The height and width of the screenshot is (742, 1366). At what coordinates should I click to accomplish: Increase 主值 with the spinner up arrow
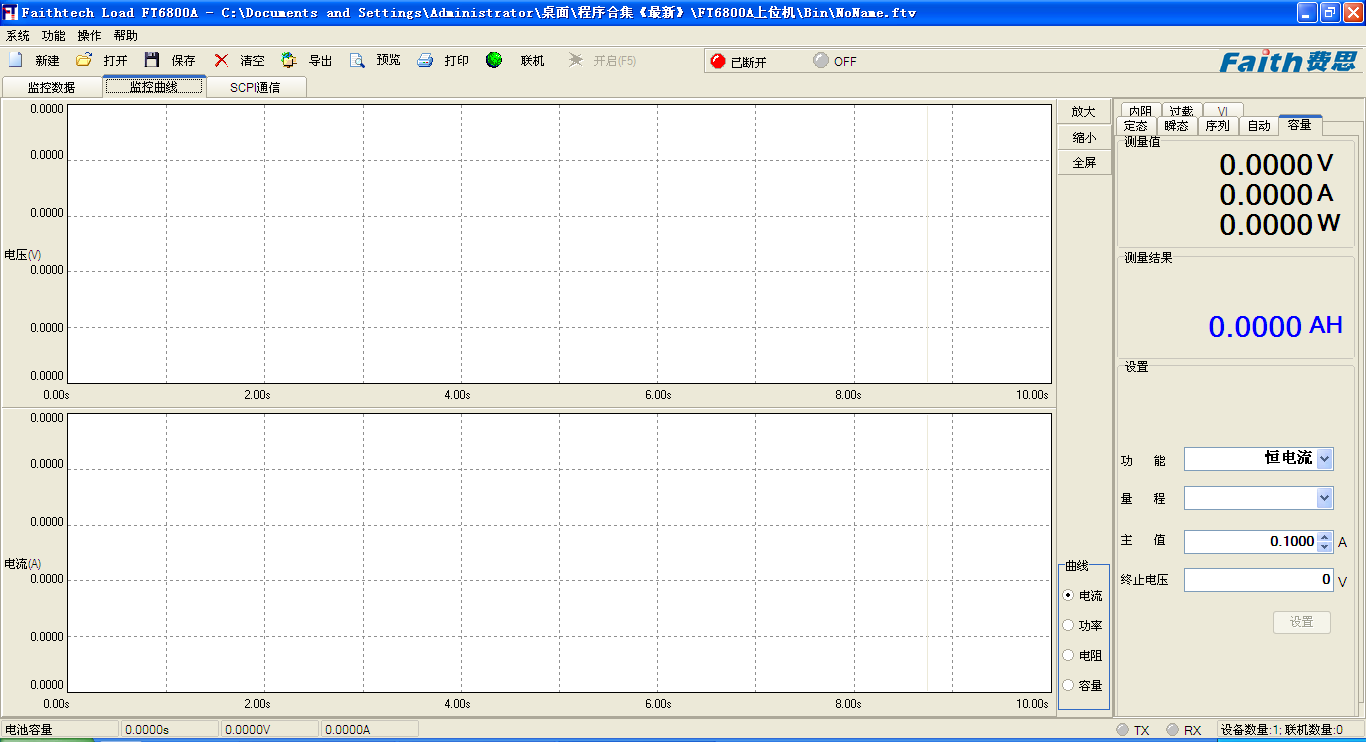click(x=1325, y=536)
